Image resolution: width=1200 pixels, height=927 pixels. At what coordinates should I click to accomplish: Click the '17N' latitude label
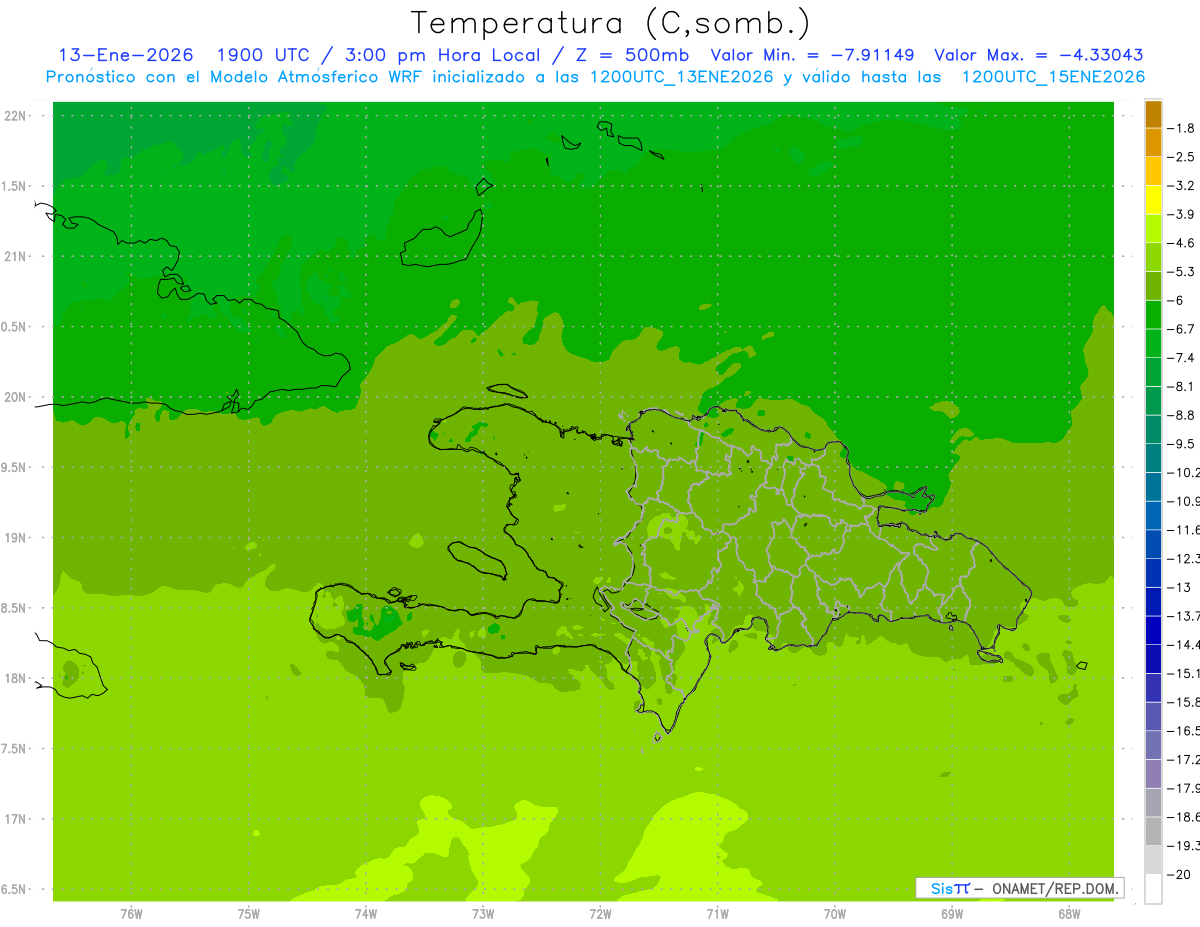16,819
